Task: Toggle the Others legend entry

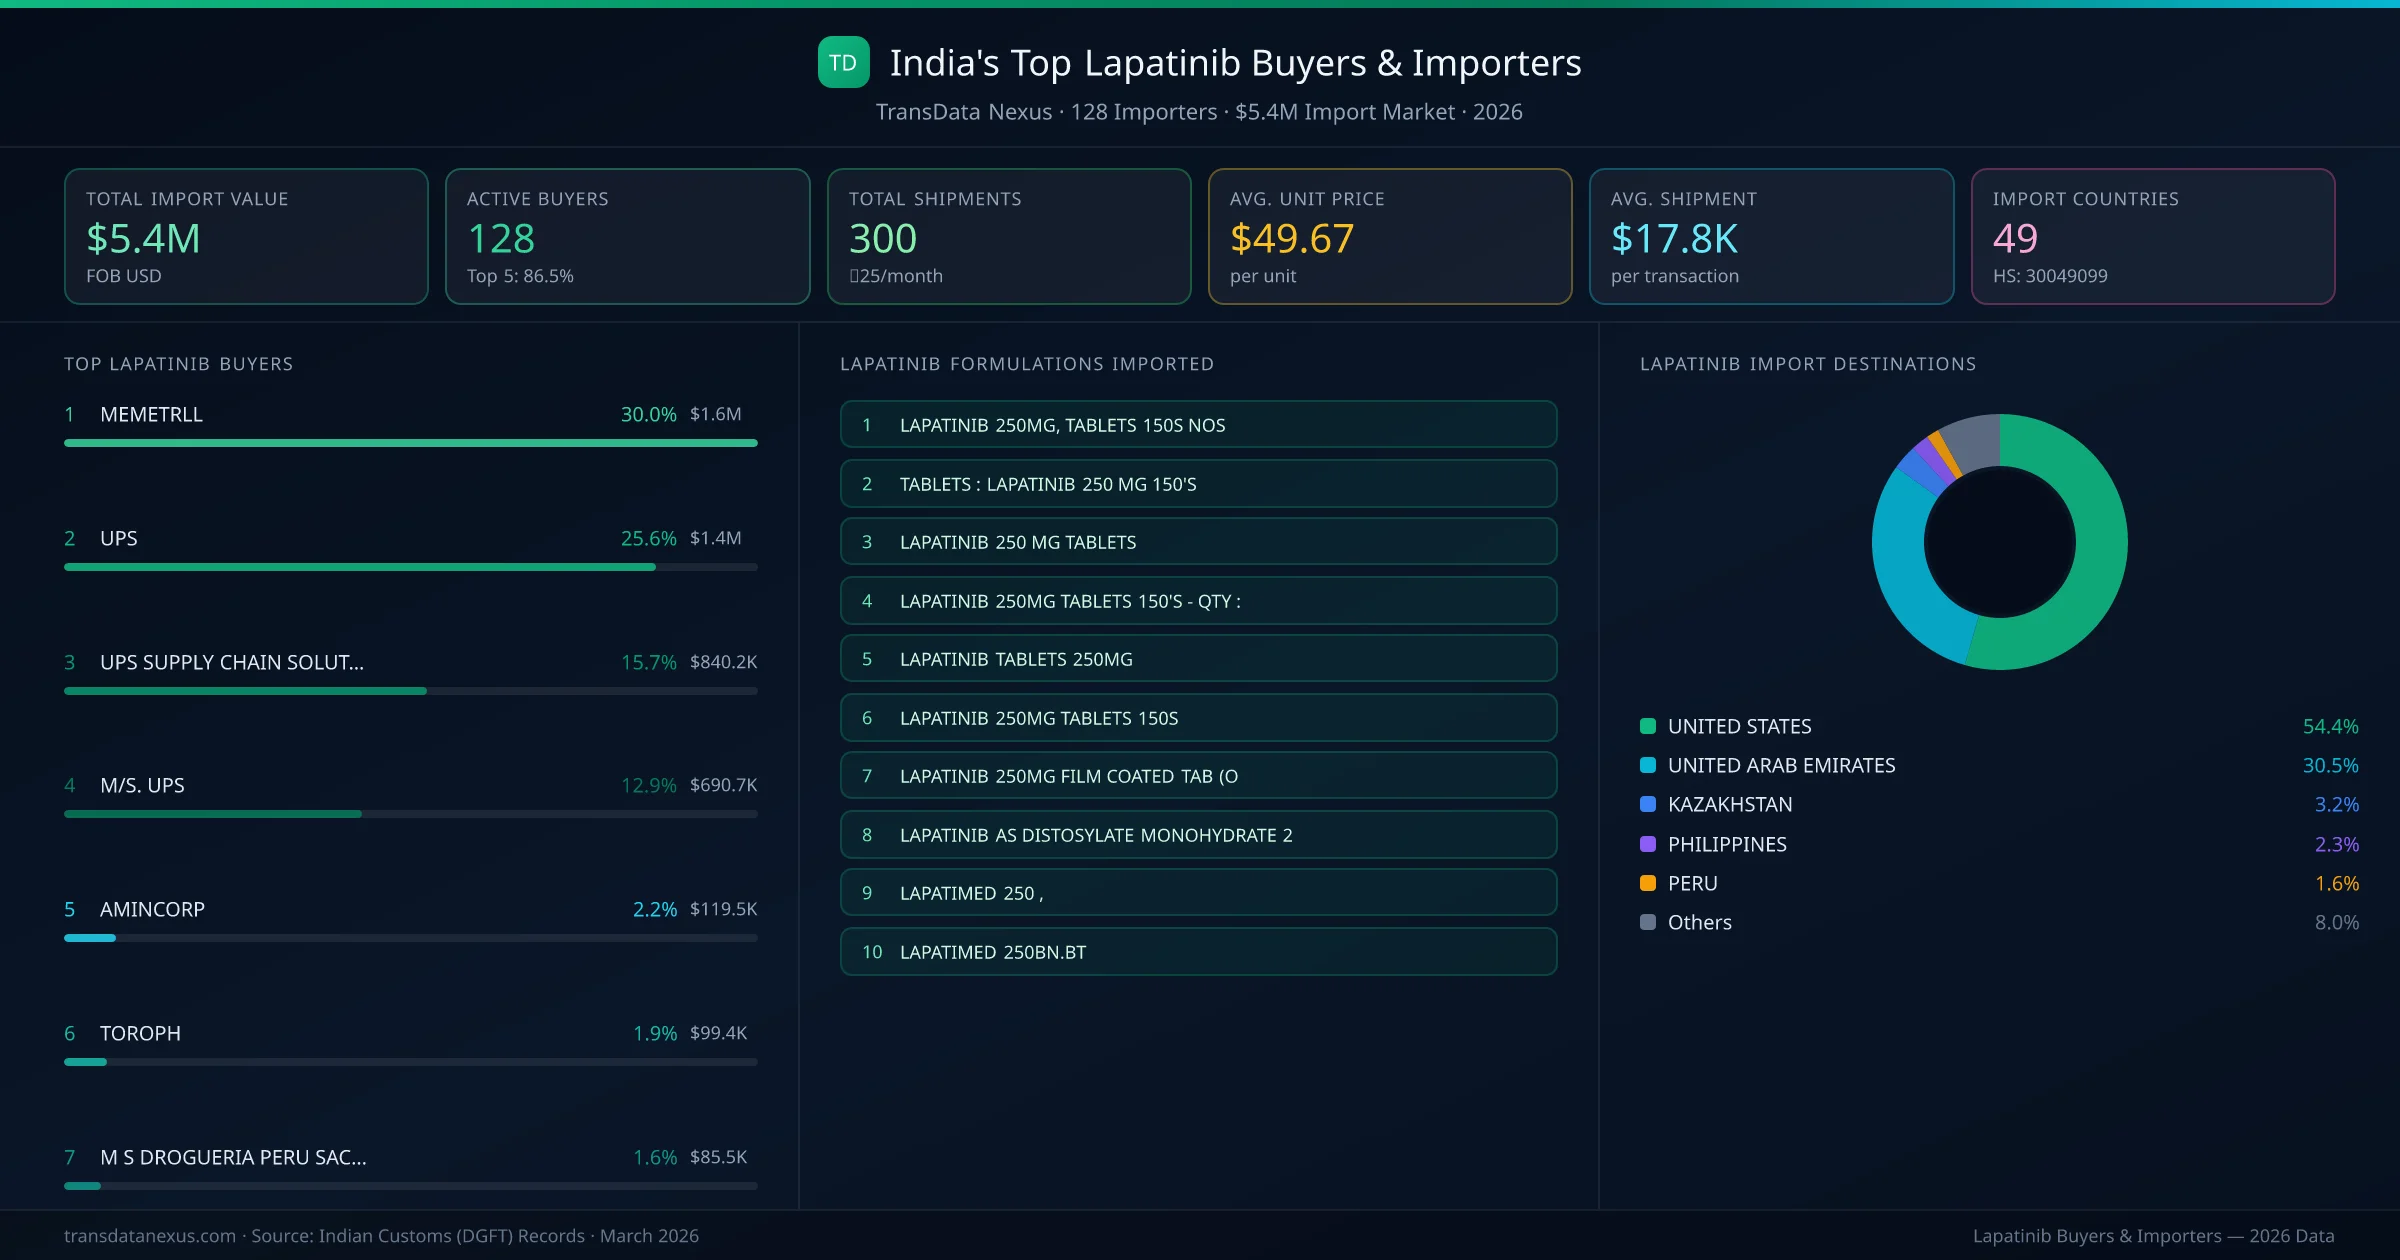Action: click(1698, 922)
